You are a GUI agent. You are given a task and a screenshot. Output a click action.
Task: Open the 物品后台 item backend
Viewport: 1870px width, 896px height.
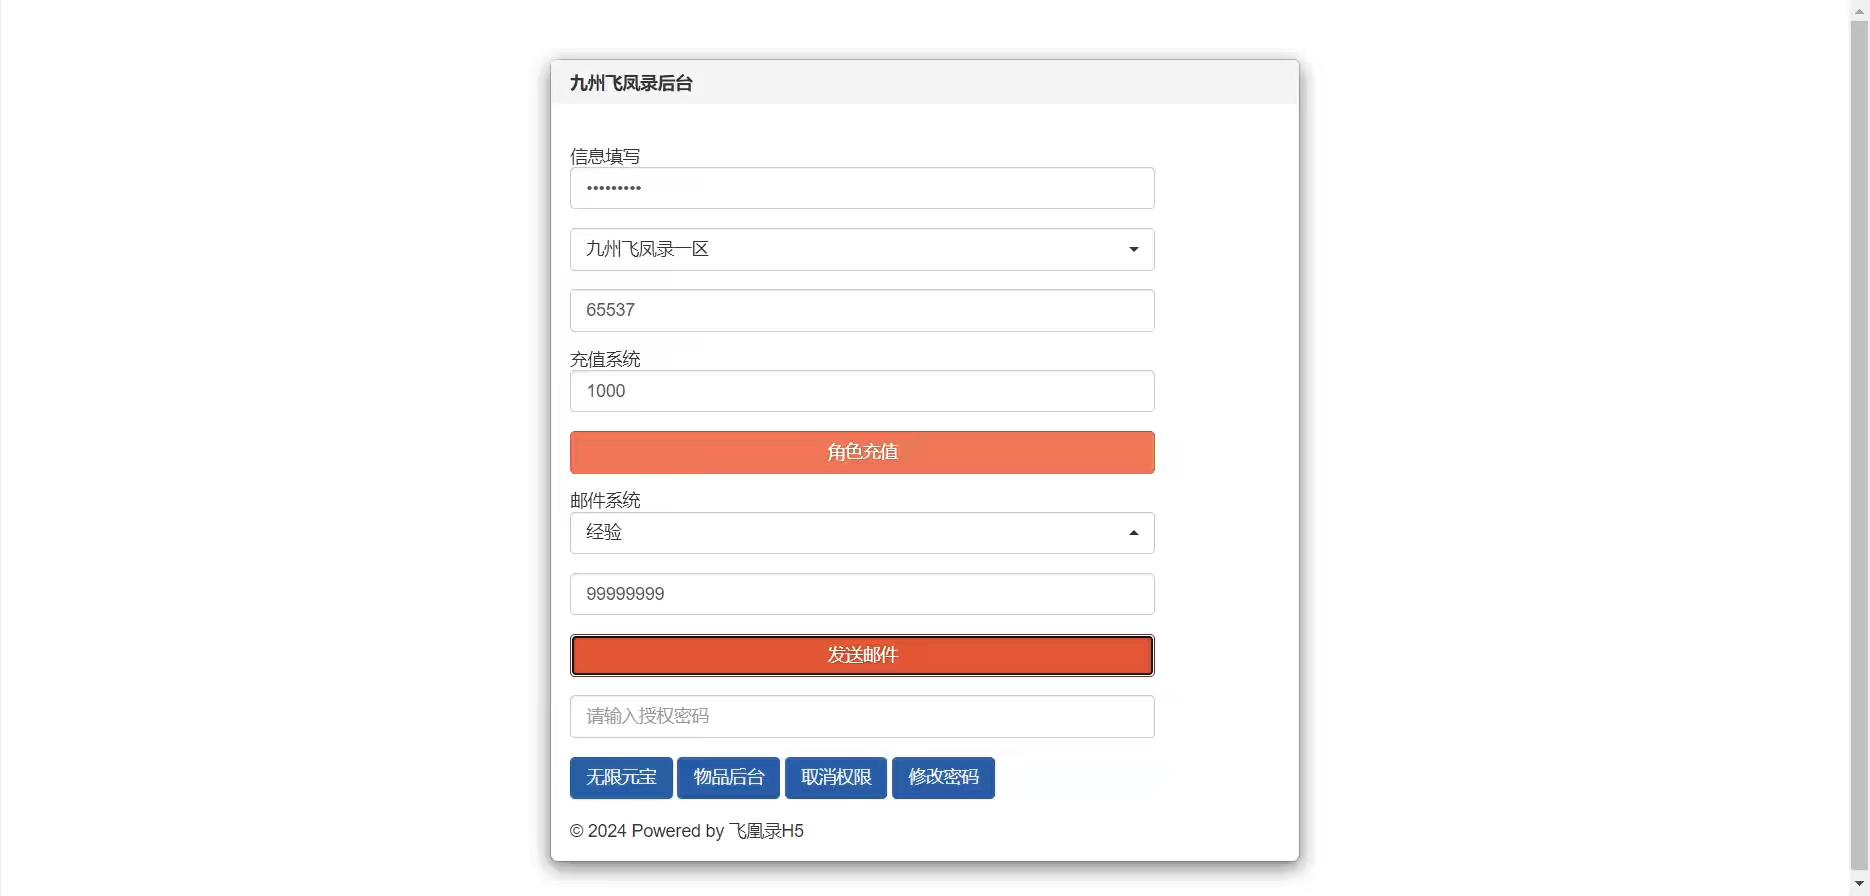(728, 777)
